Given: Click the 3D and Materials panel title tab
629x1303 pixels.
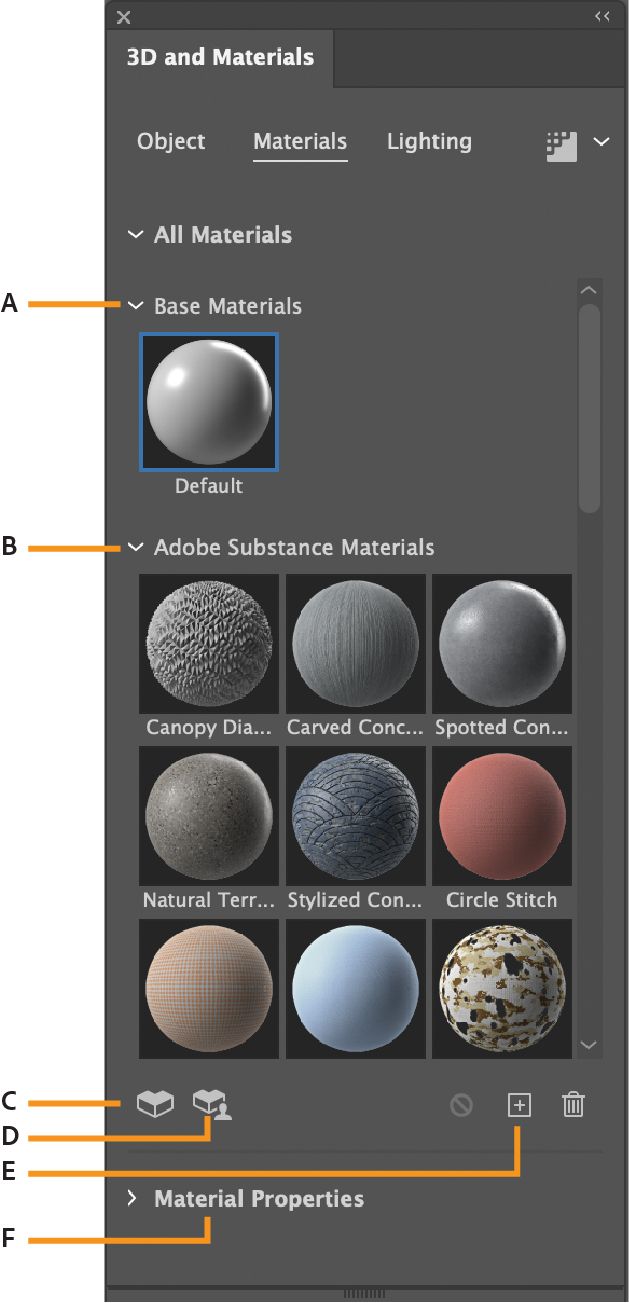Looking at the screenshot, I should [220, 57].
